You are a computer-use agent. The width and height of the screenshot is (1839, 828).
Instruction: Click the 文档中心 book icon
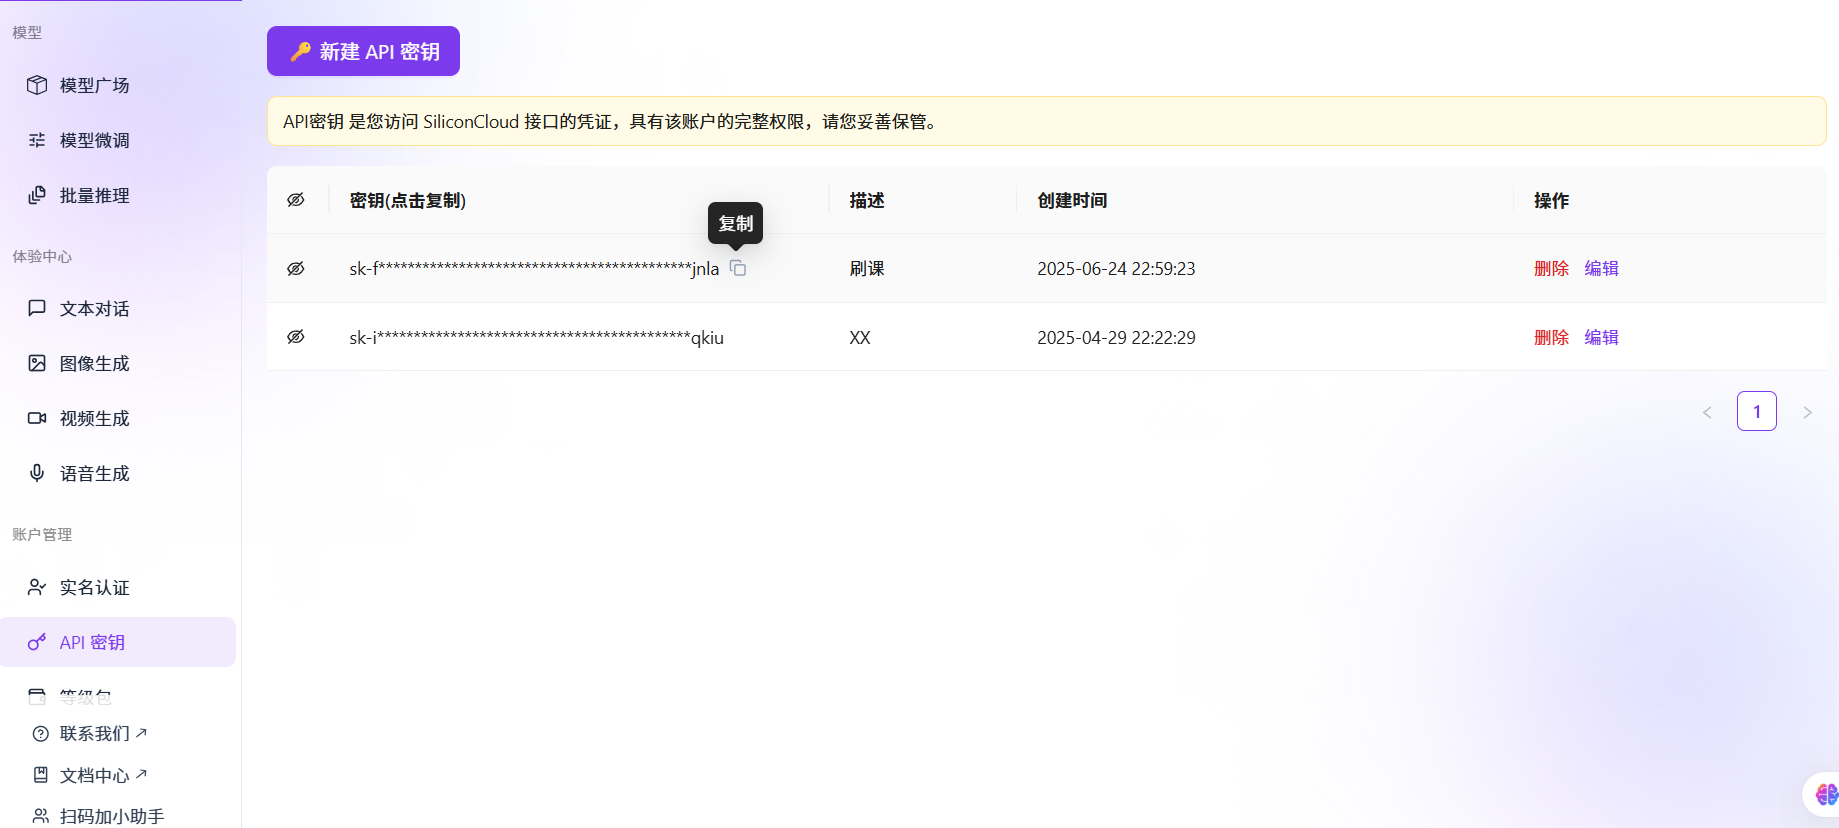(41, 775)
